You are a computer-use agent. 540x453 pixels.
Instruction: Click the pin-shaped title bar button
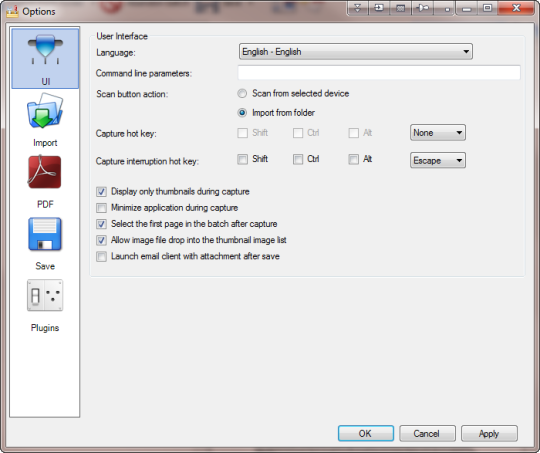click(x=423, y=8)
